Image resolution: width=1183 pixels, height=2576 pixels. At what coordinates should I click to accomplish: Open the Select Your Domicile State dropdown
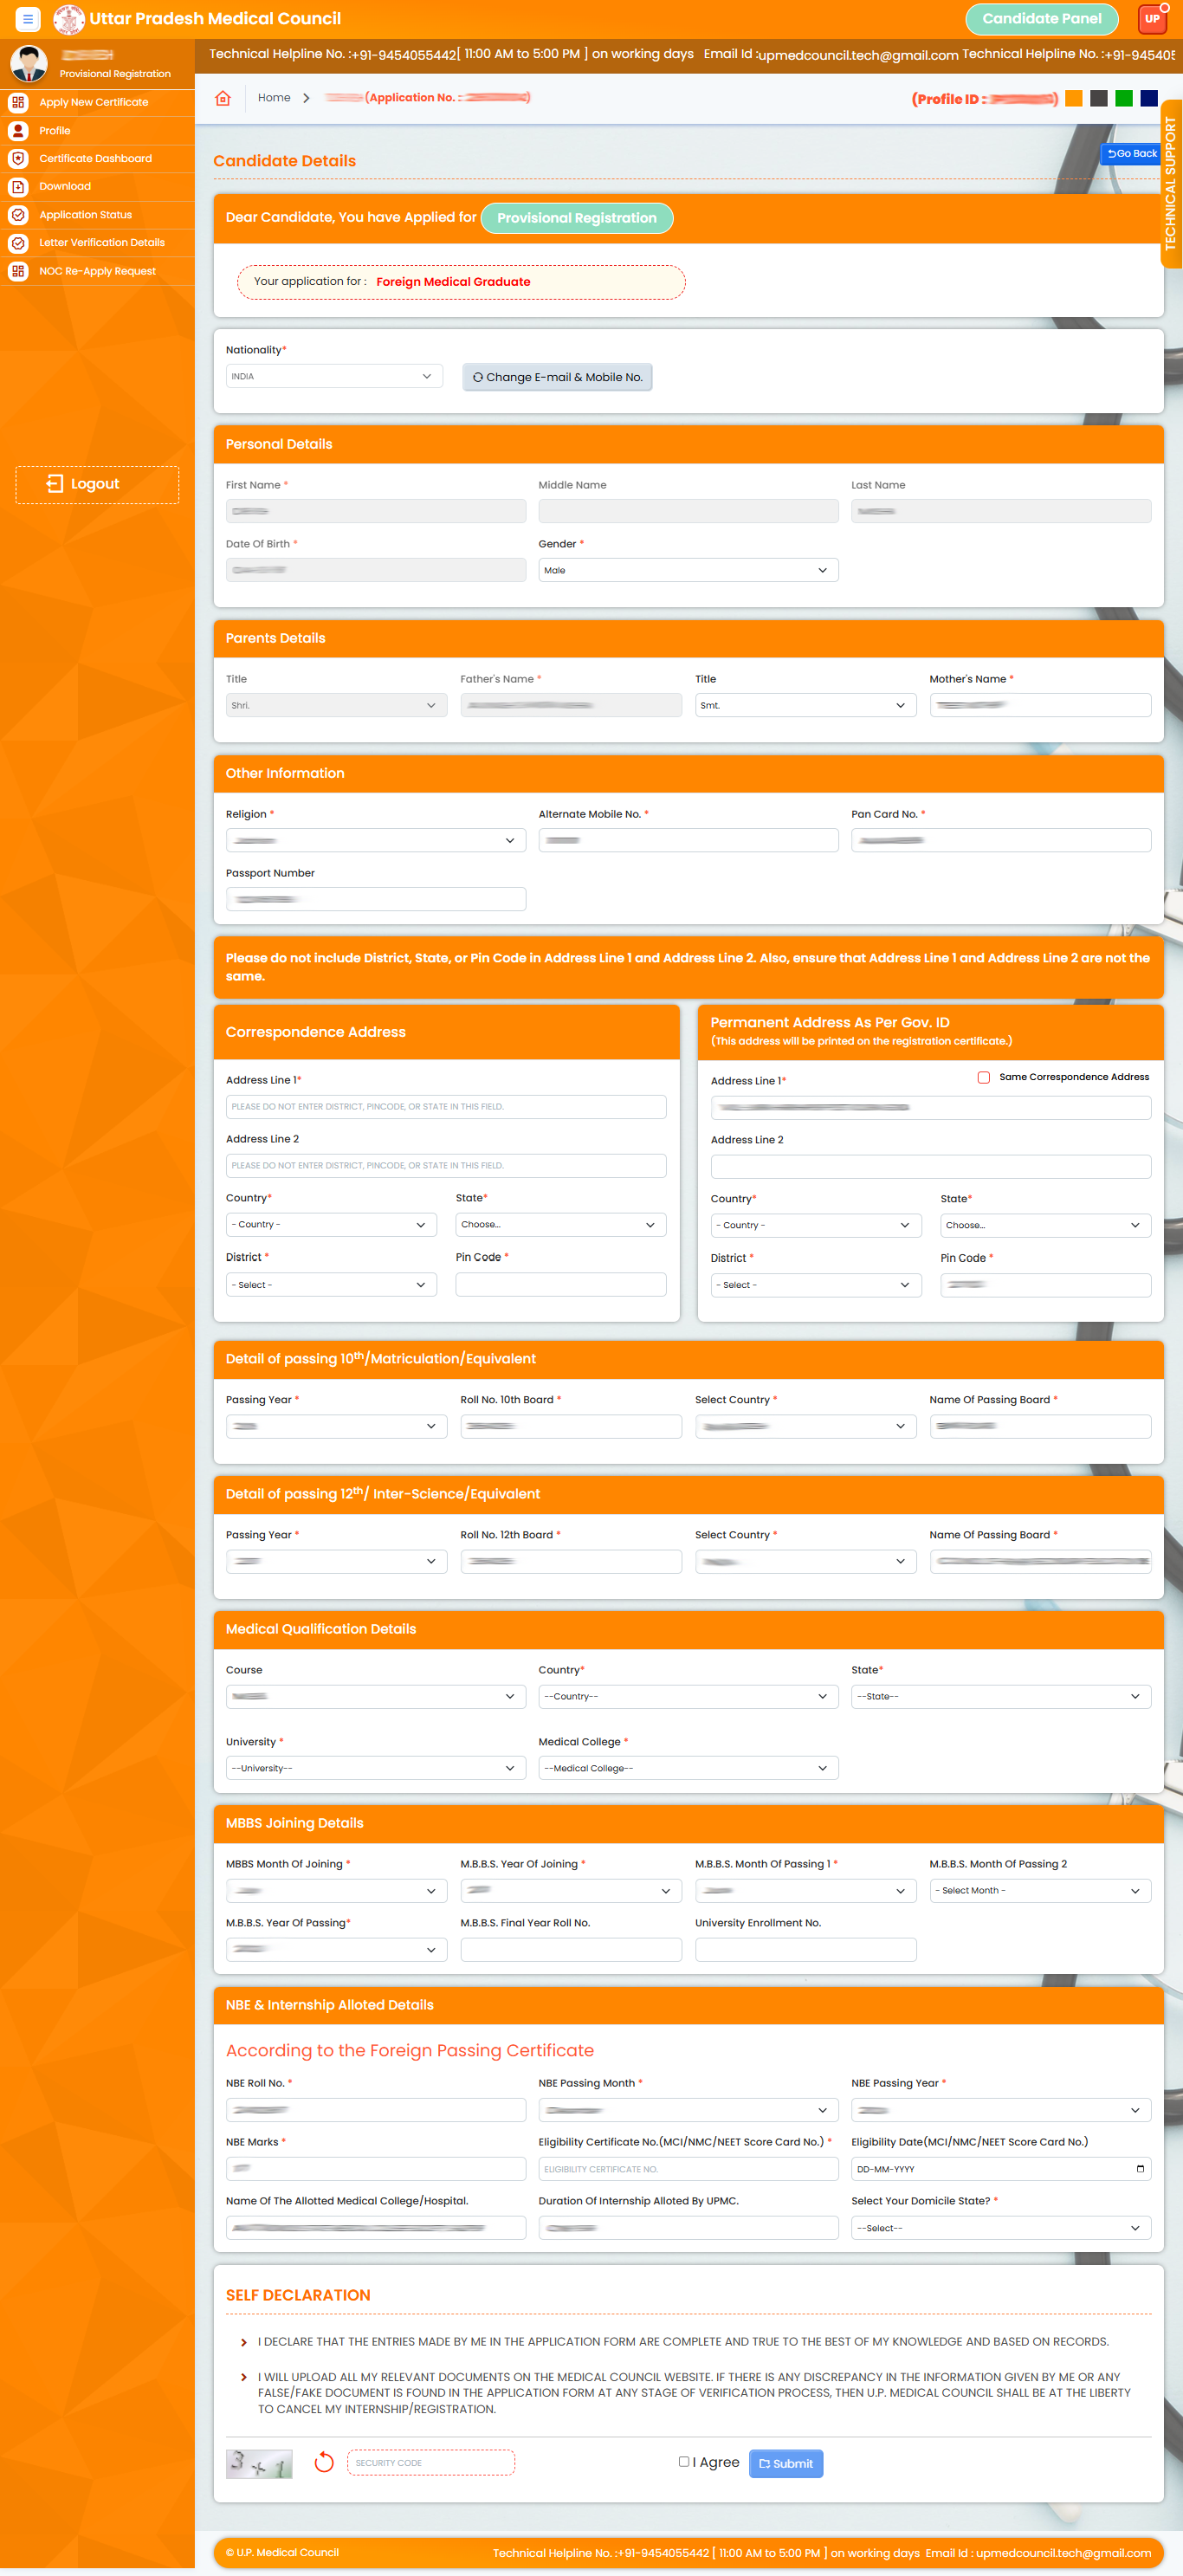click(x=1000, y=2228)
